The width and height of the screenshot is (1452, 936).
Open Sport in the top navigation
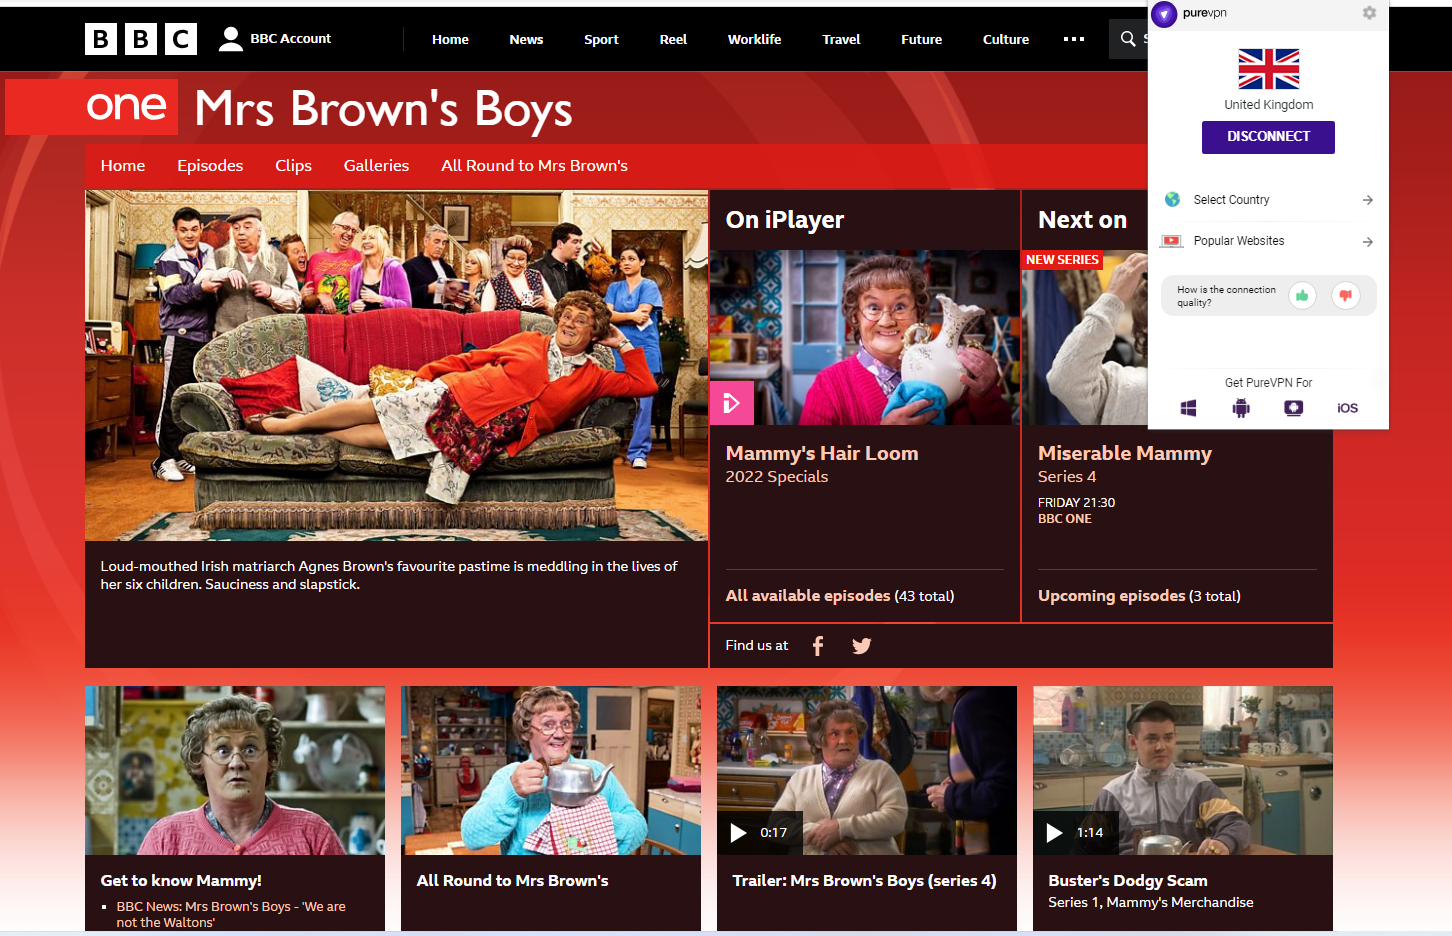coord(601,39)
